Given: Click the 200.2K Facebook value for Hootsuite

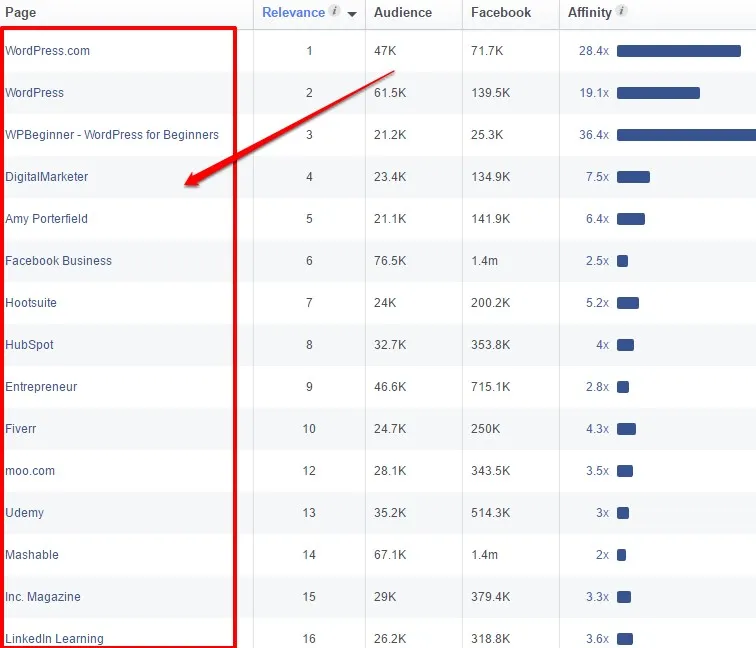Looking at the screenshot, I should click(490, 303).
